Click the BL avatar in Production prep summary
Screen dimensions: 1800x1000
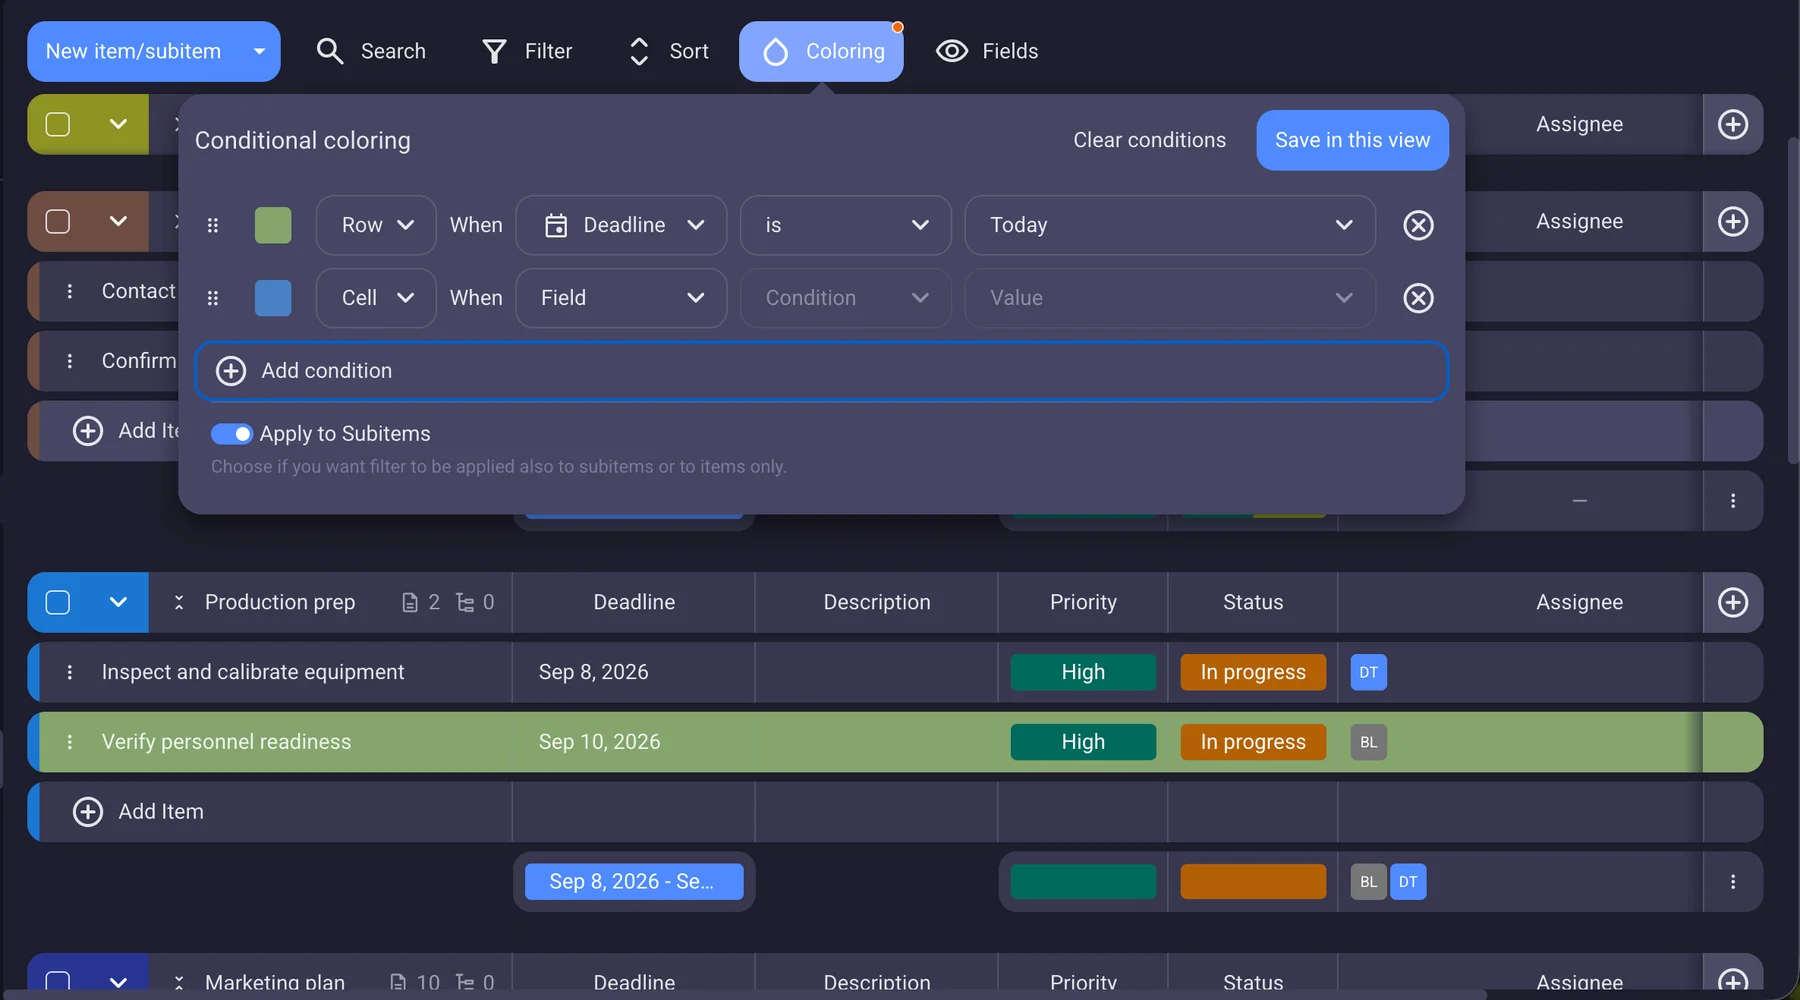tap(1368, 882)
